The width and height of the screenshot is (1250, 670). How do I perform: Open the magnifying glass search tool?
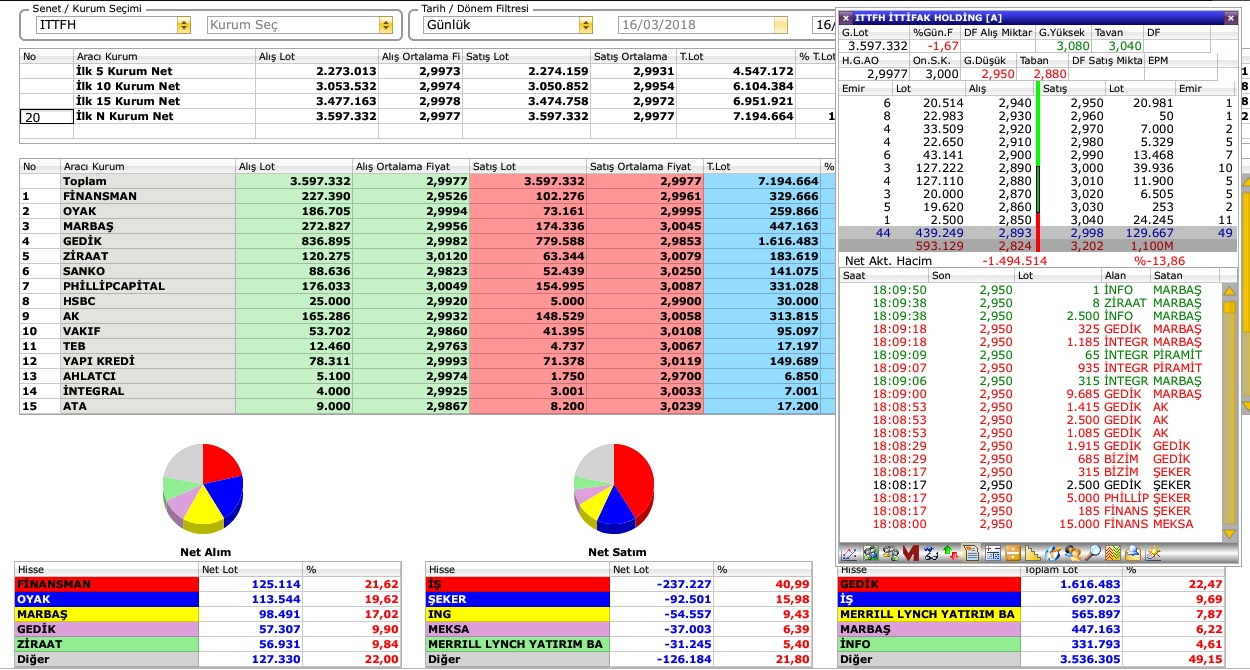coord(1093,552)
